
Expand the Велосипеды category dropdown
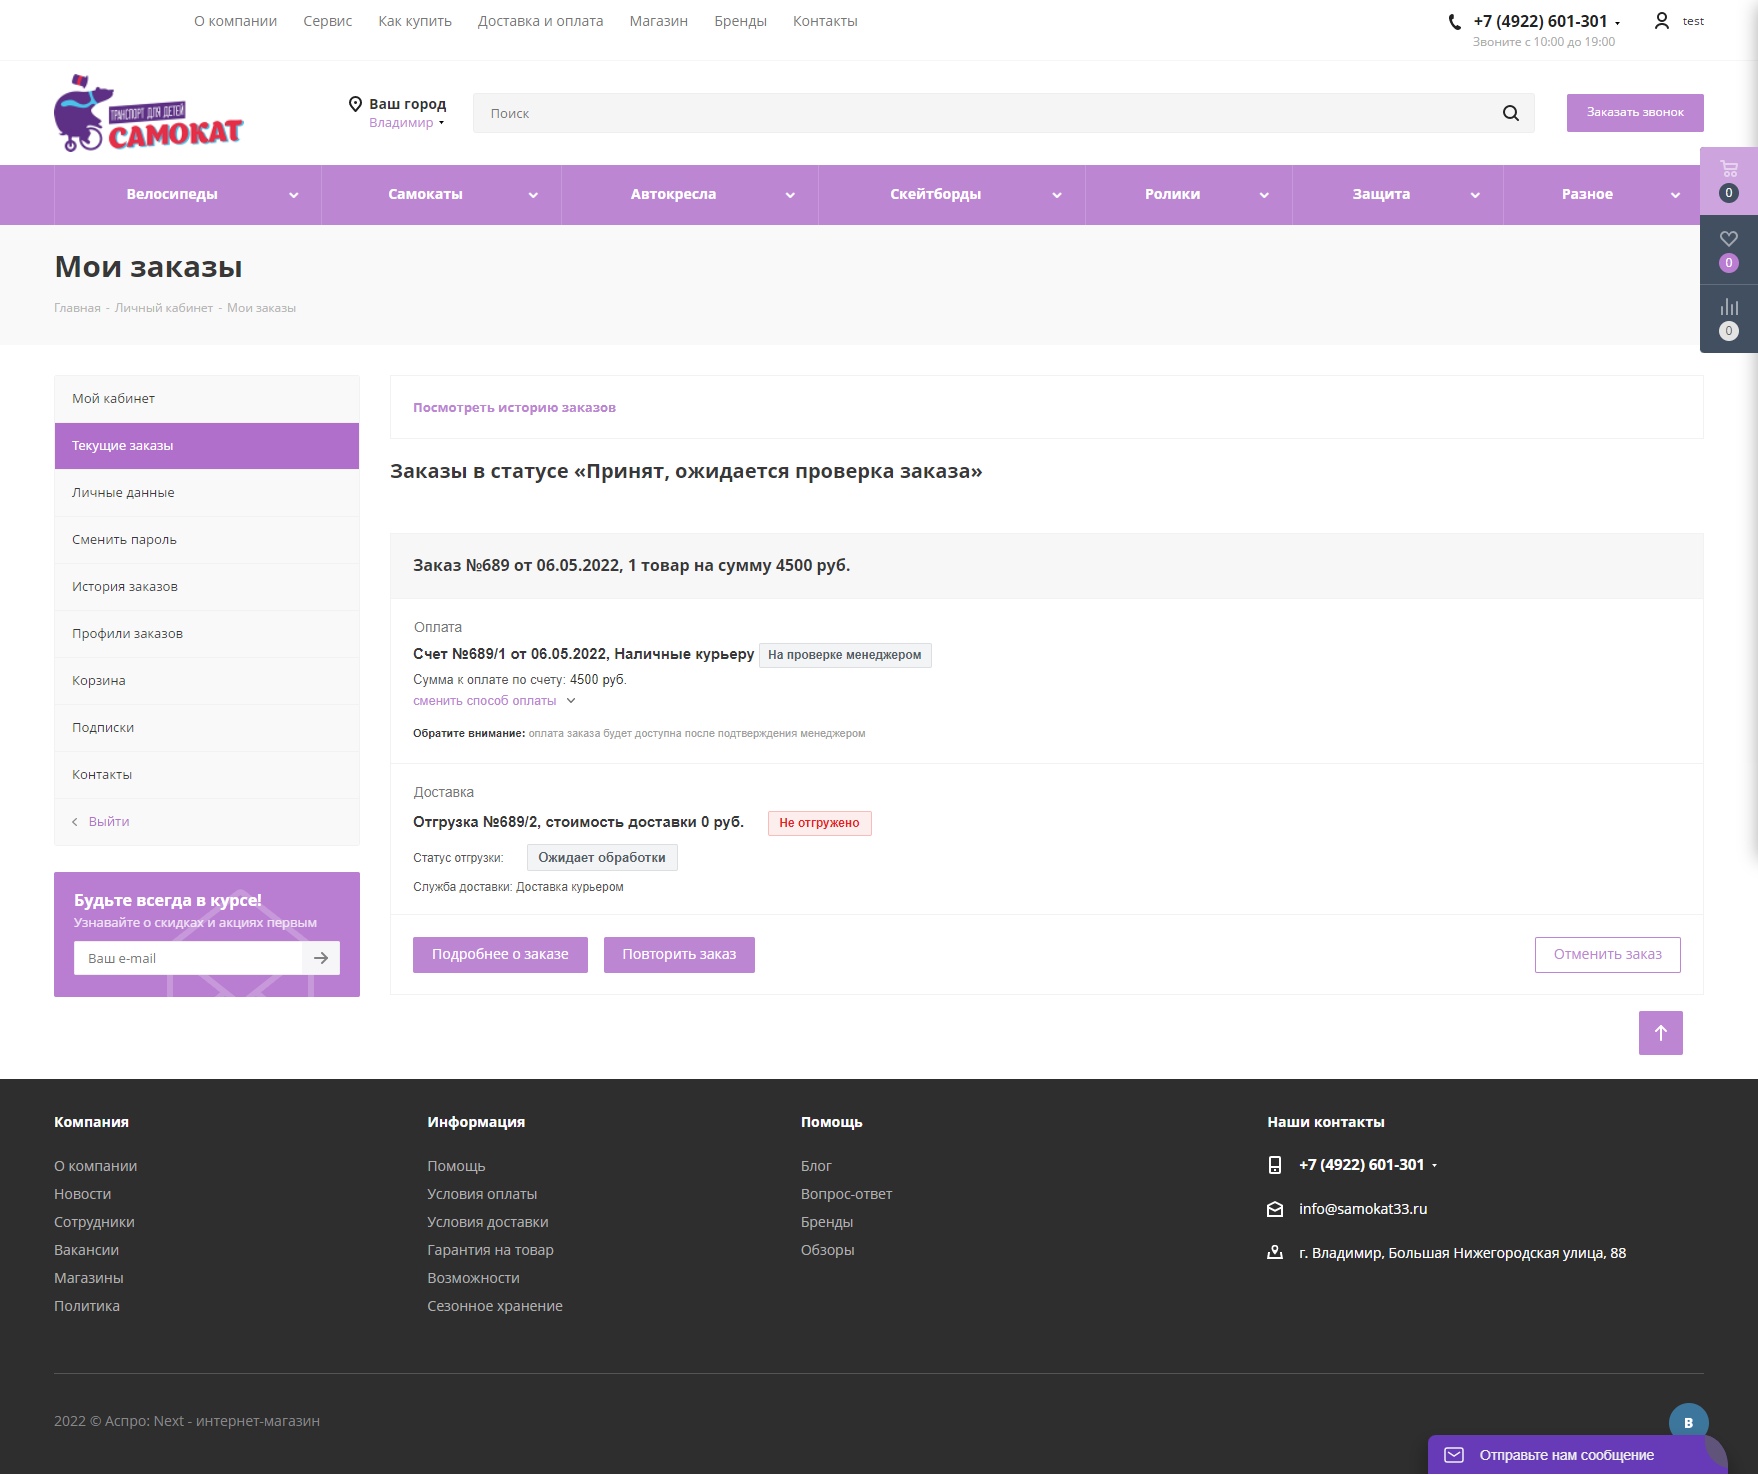(293, 195)
